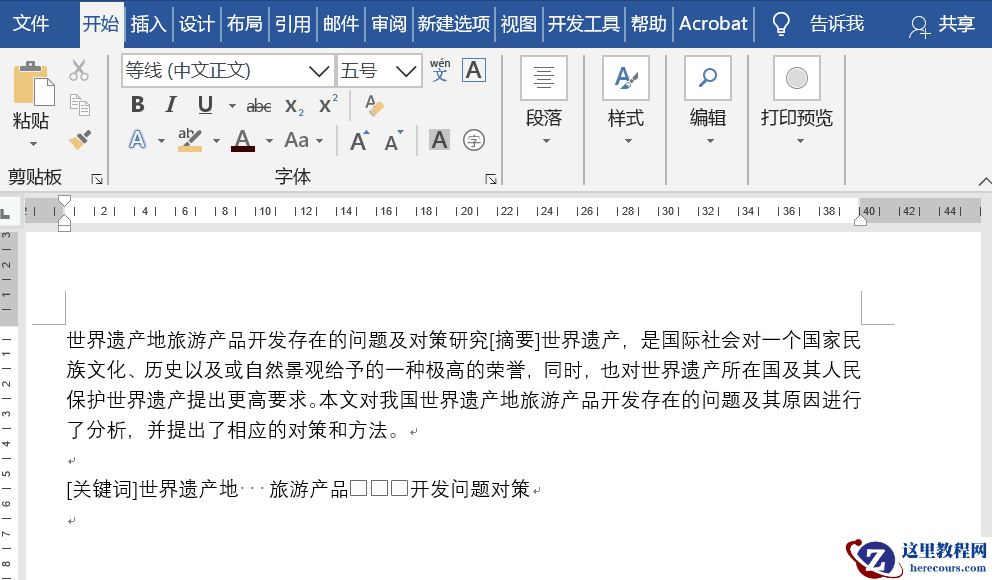992x580 pixels.
Task: Click the vertical ruler on the left
Action: point(8,405)
